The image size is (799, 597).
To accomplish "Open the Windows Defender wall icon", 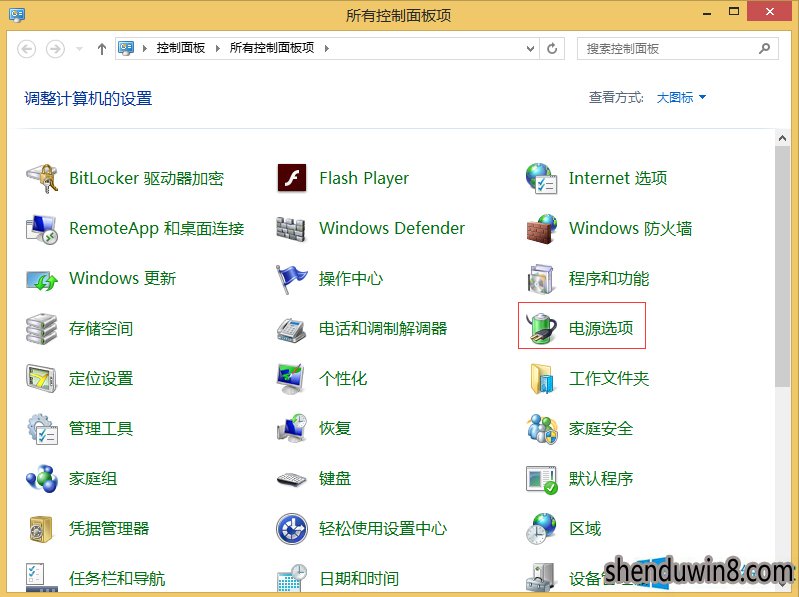I will 291,229.
